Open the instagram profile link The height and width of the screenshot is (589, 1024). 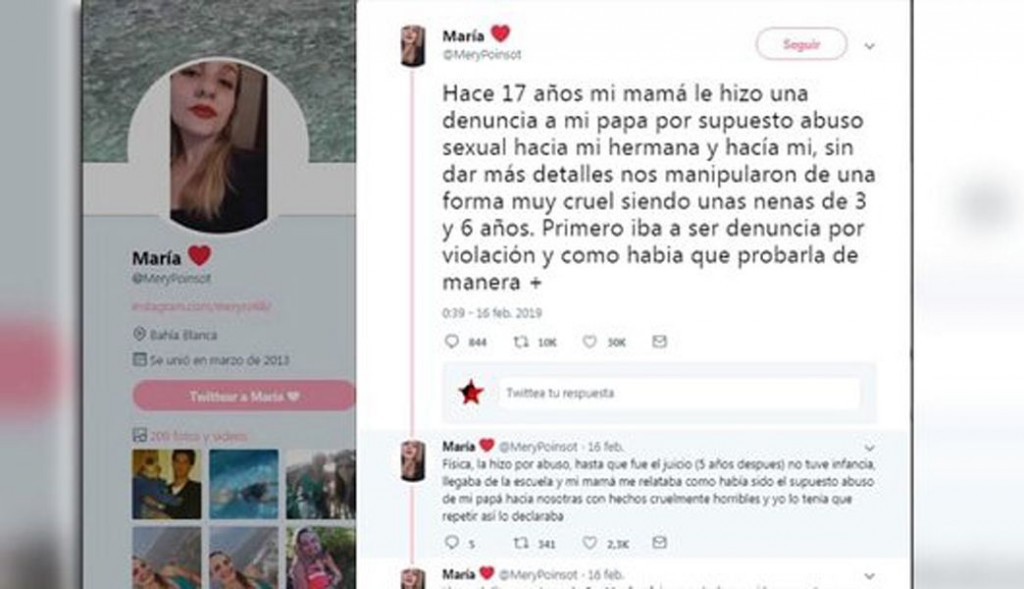pyautogui.click(x=201, y=306)
